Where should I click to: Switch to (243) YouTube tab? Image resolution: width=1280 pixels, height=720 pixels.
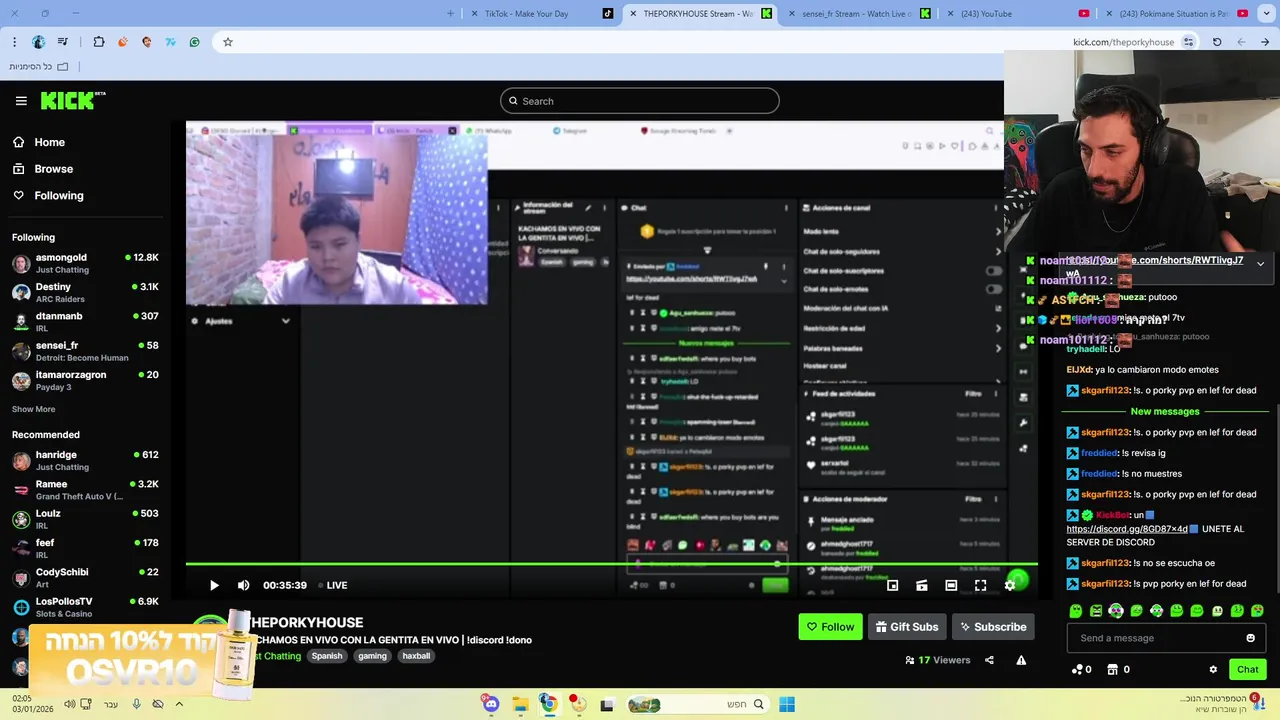tap(1020, 14)
